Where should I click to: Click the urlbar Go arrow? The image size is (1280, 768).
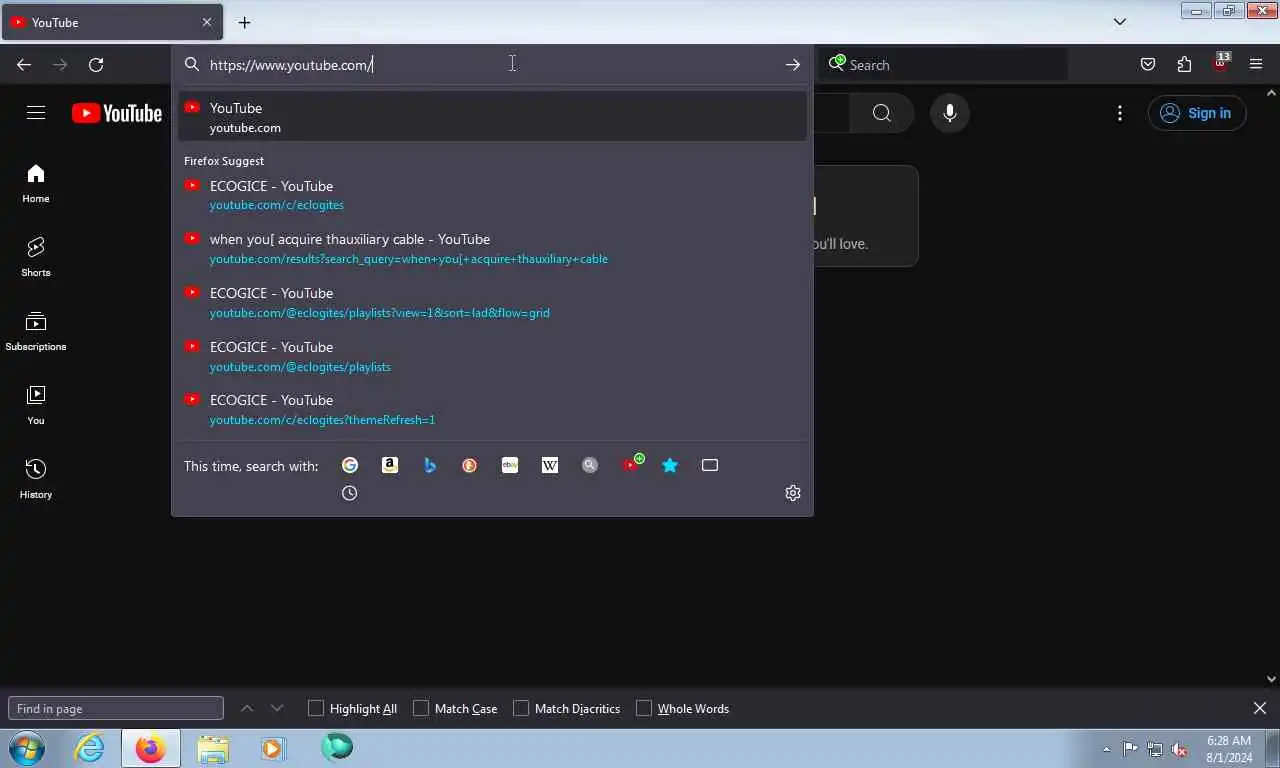(x=793, y=65)
